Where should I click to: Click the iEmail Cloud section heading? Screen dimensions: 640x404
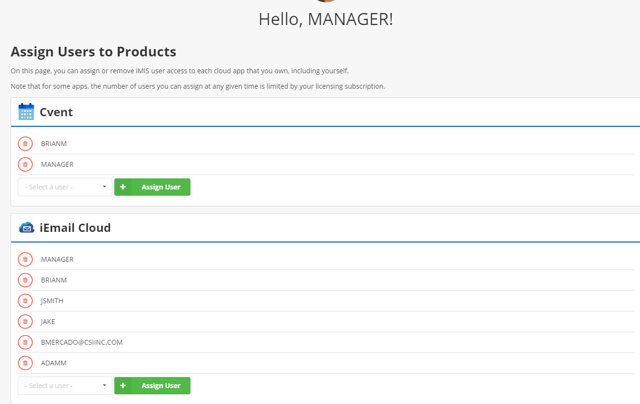(x=75, y=228)
